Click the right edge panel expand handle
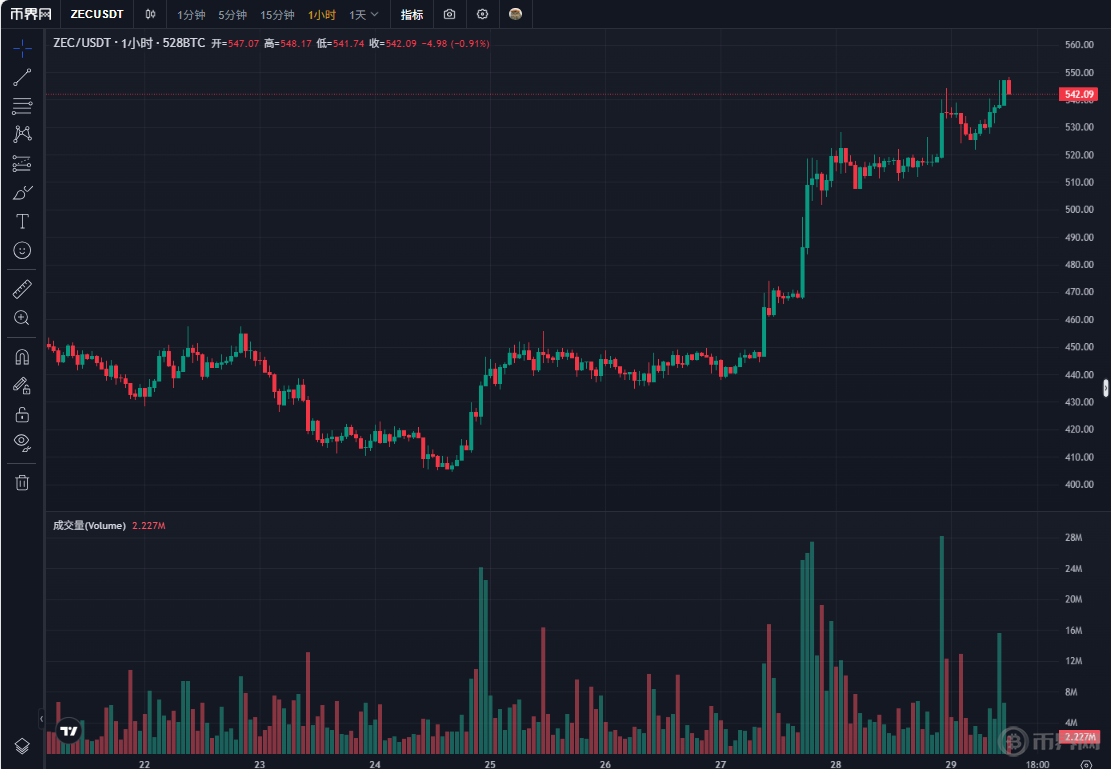The height and width of the screenshot is (769, 1111). pyautogui.click(x=1105, y=388)
